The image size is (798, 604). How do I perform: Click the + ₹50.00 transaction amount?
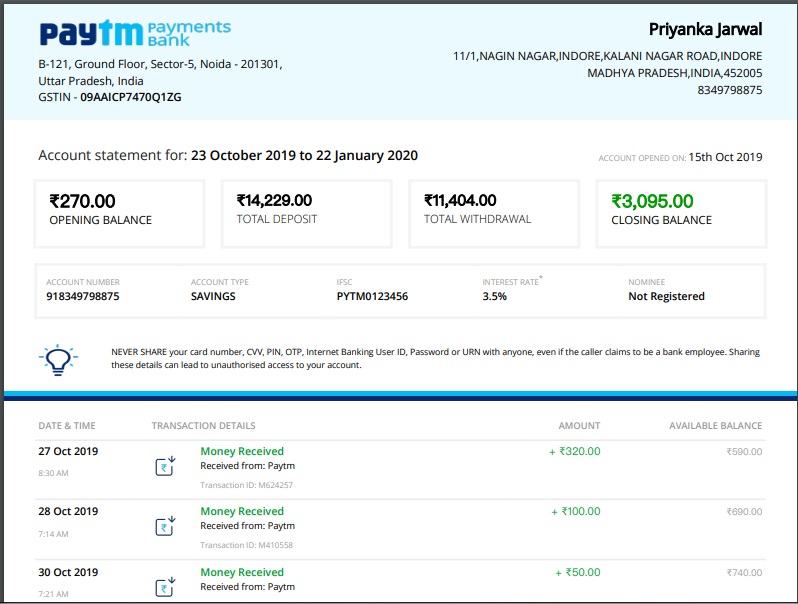tap(578, 572)
